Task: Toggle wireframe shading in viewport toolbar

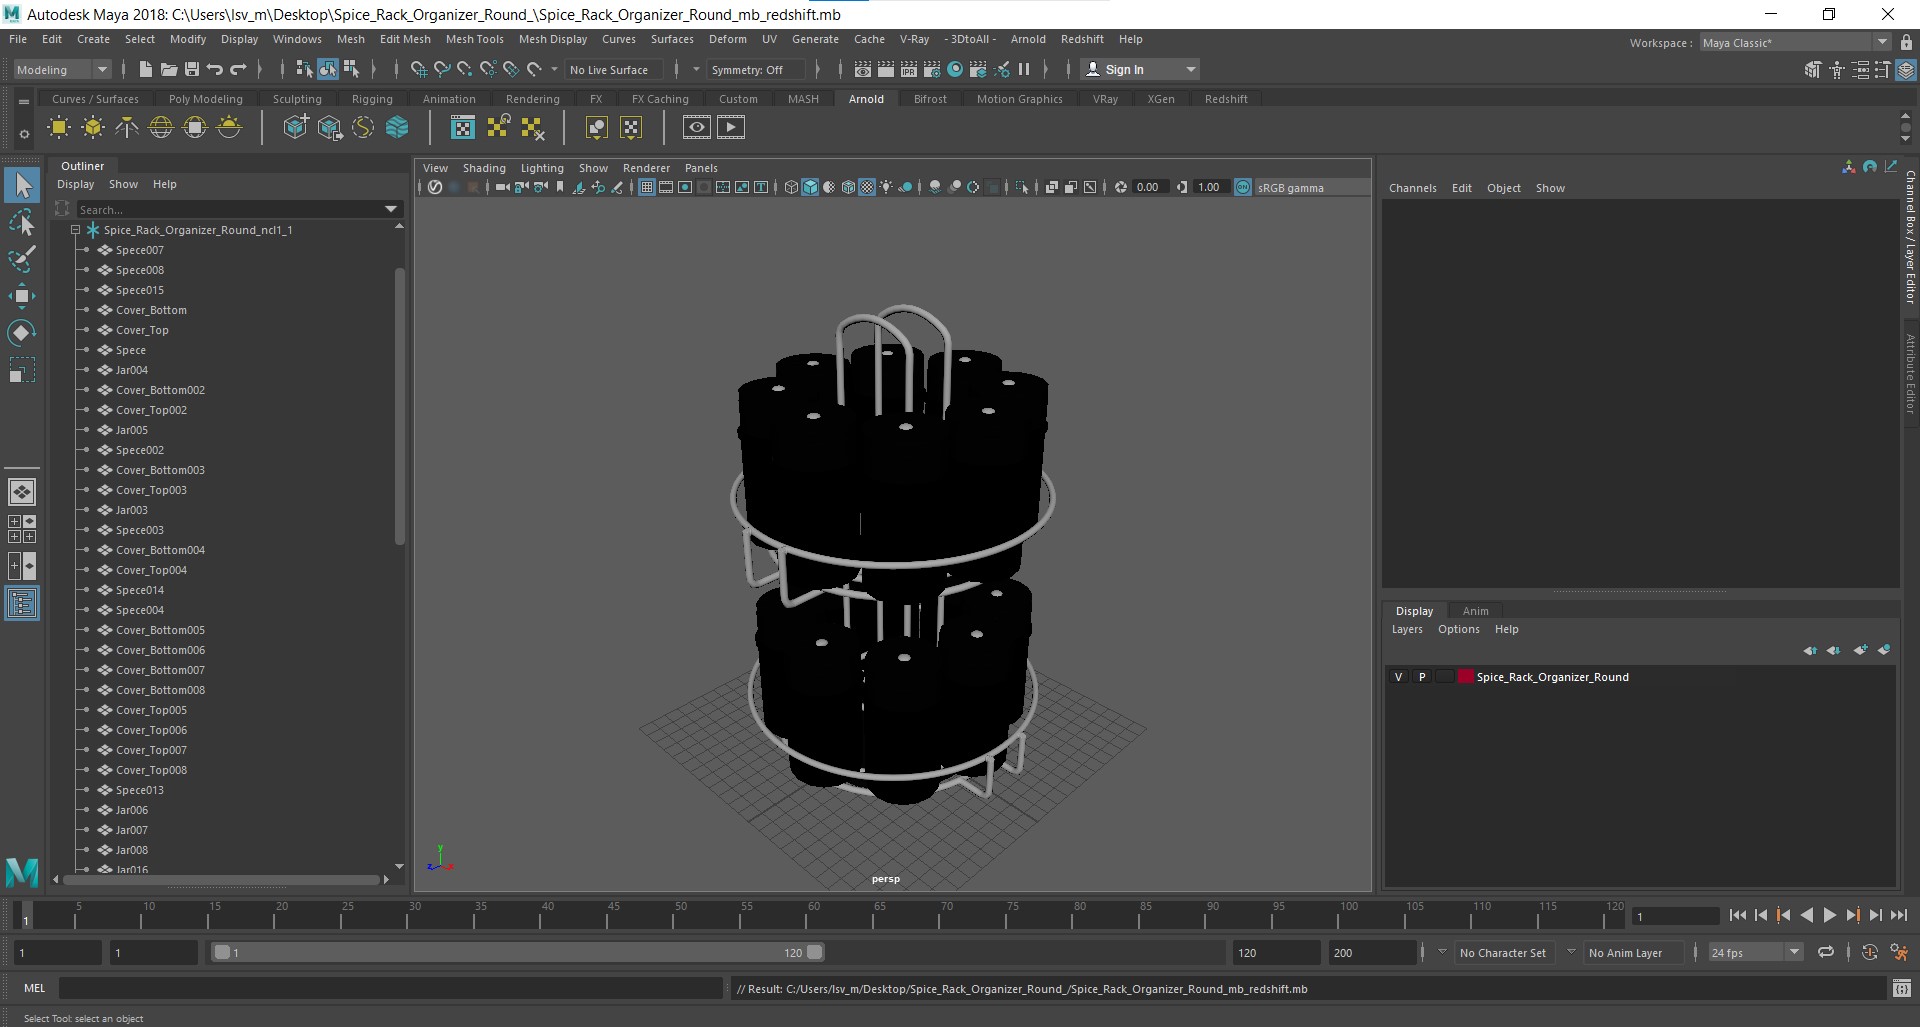Action: point(792,187)
